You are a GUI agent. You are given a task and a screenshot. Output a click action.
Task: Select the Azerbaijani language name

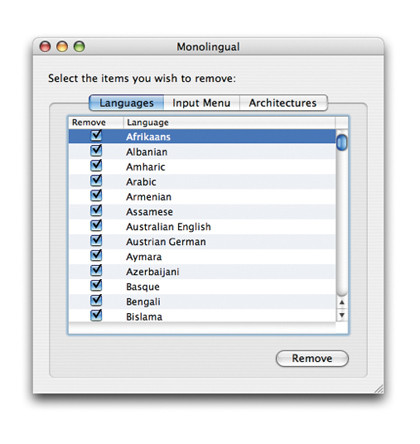tap(153, 272)
